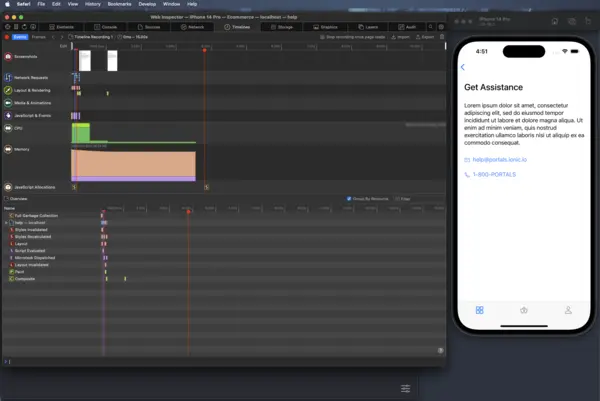Open the Overview view selector
Viewport: 600px width, 401px height.
[18, 198]
